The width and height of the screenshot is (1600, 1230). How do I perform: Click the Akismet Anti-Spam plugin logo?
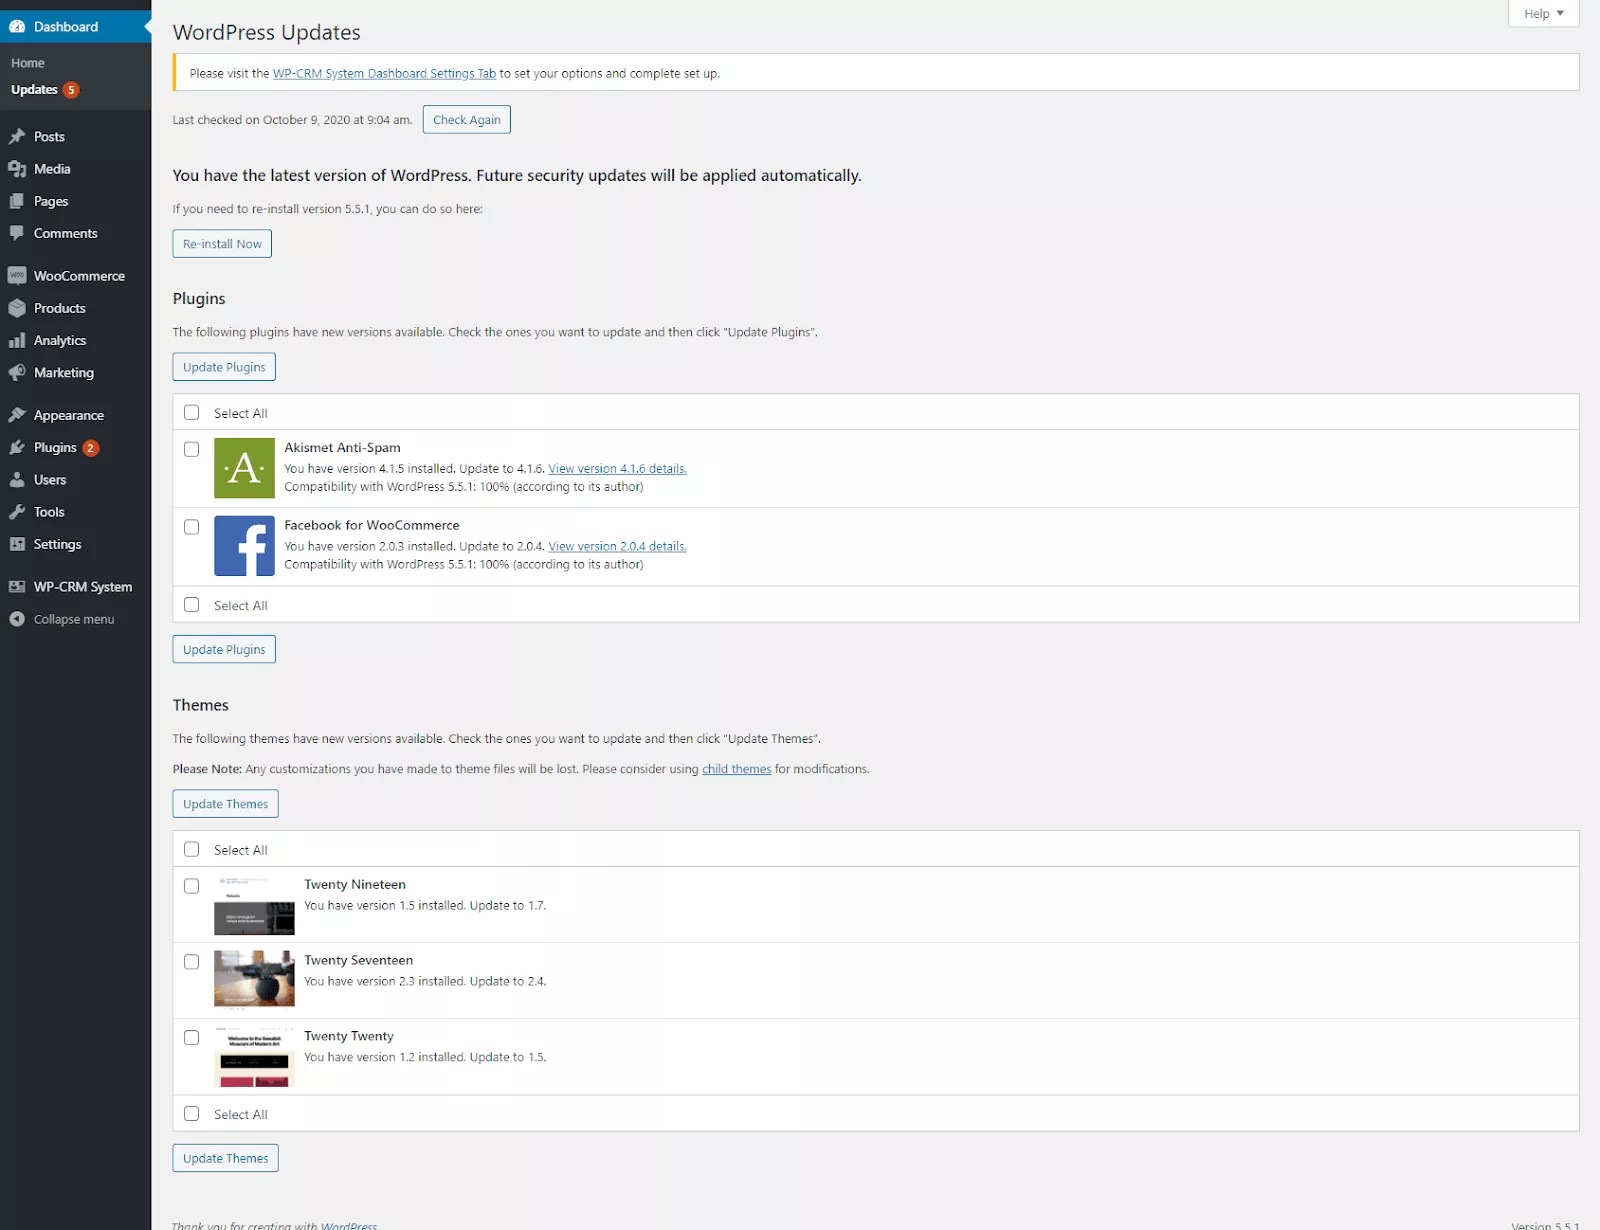point(244,468)
